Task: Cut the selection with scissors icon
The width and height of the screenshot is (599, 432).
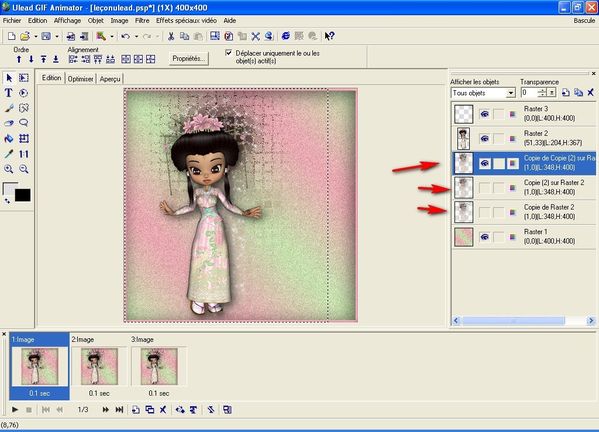Action: click(x=171, y=36)
